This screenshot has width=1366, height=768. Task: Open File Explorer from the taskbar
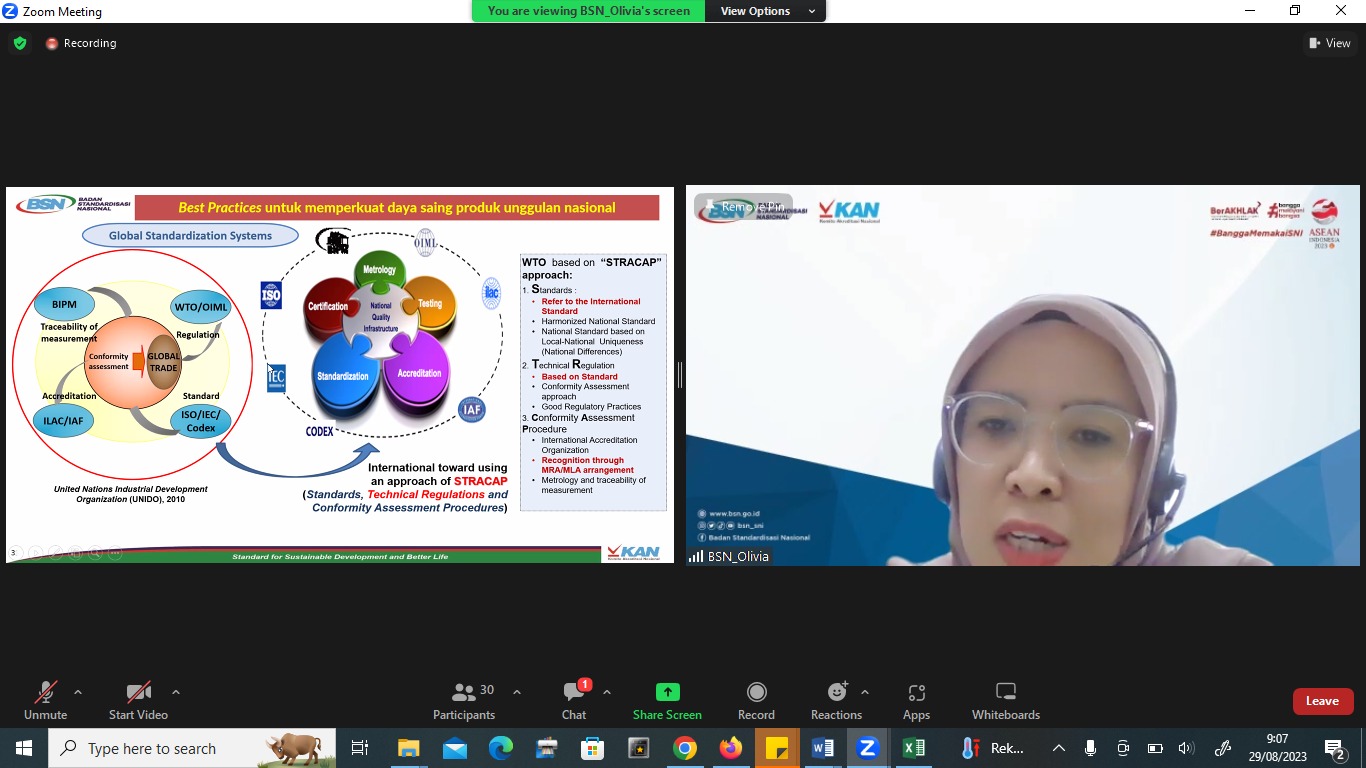click(408, 748)
